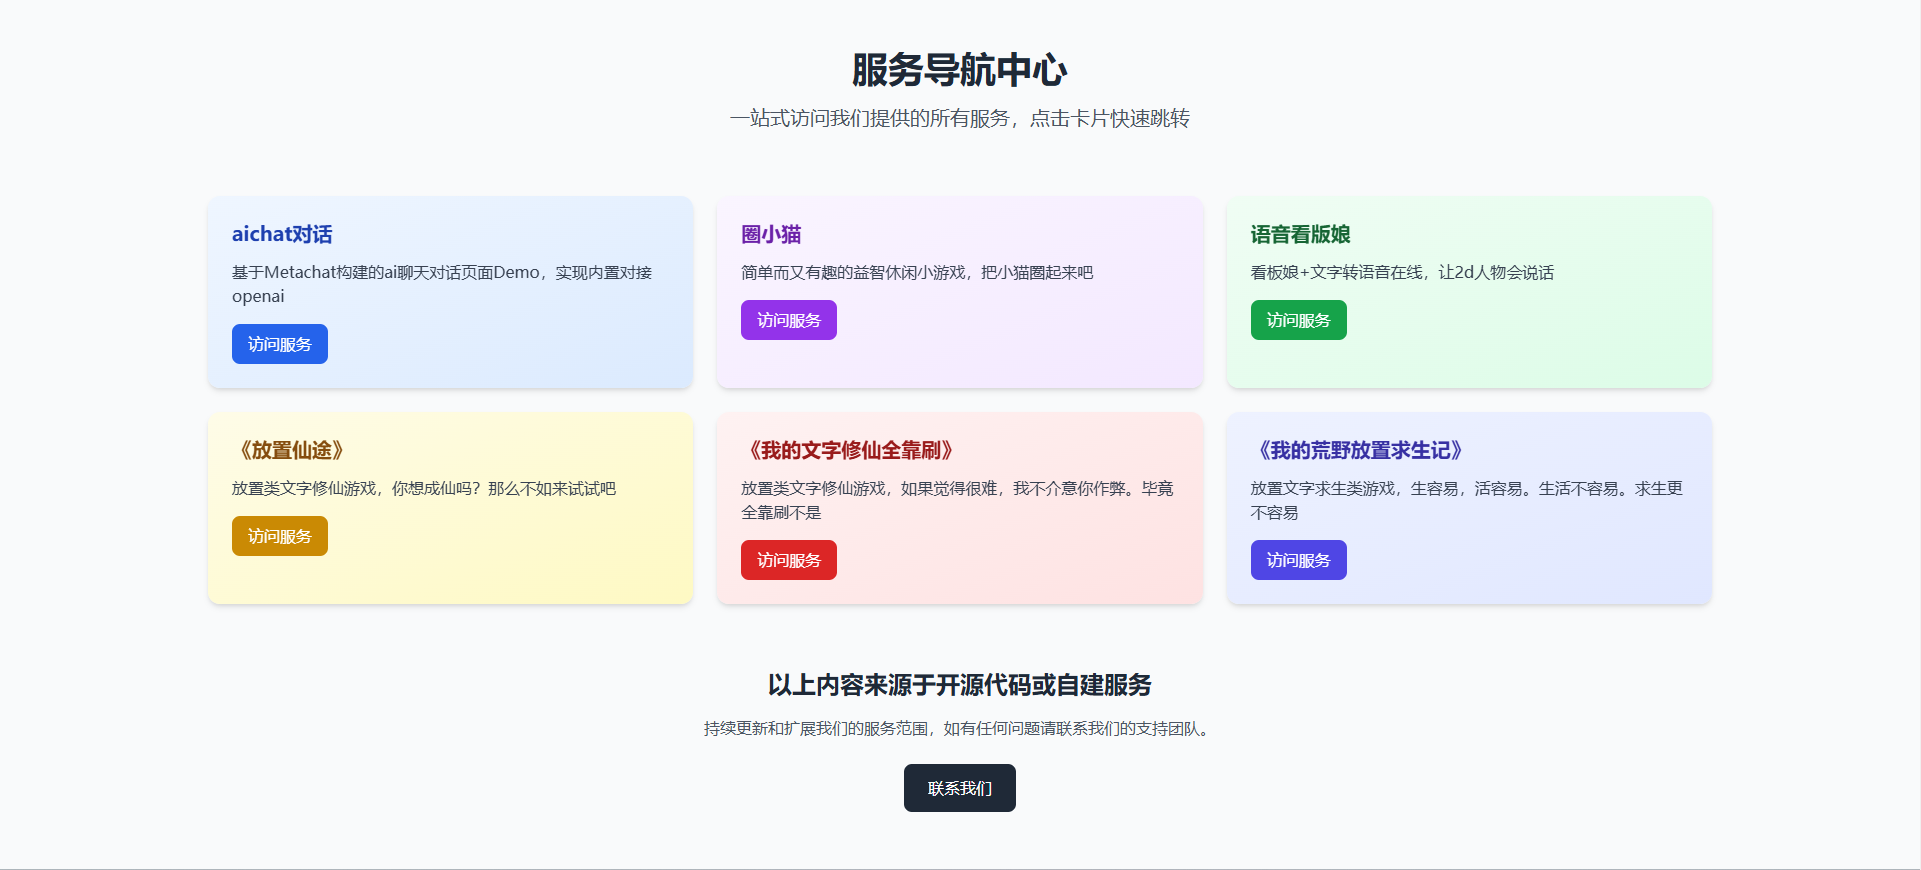The width and height of the screenshot is (1921, 870).
Task: Click the 一站式访问 subtitle below the page heading
Action: 959,118
